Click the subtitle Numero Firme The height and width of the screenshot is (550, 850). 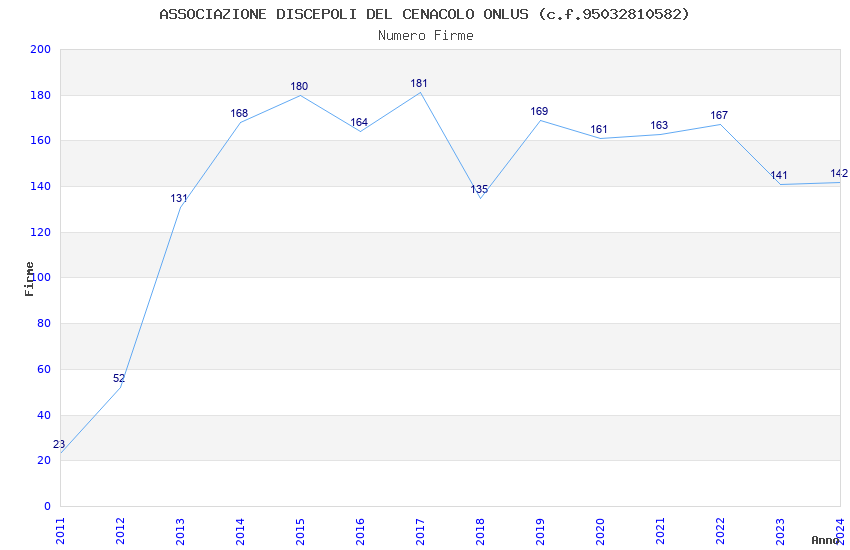[426, 36]
